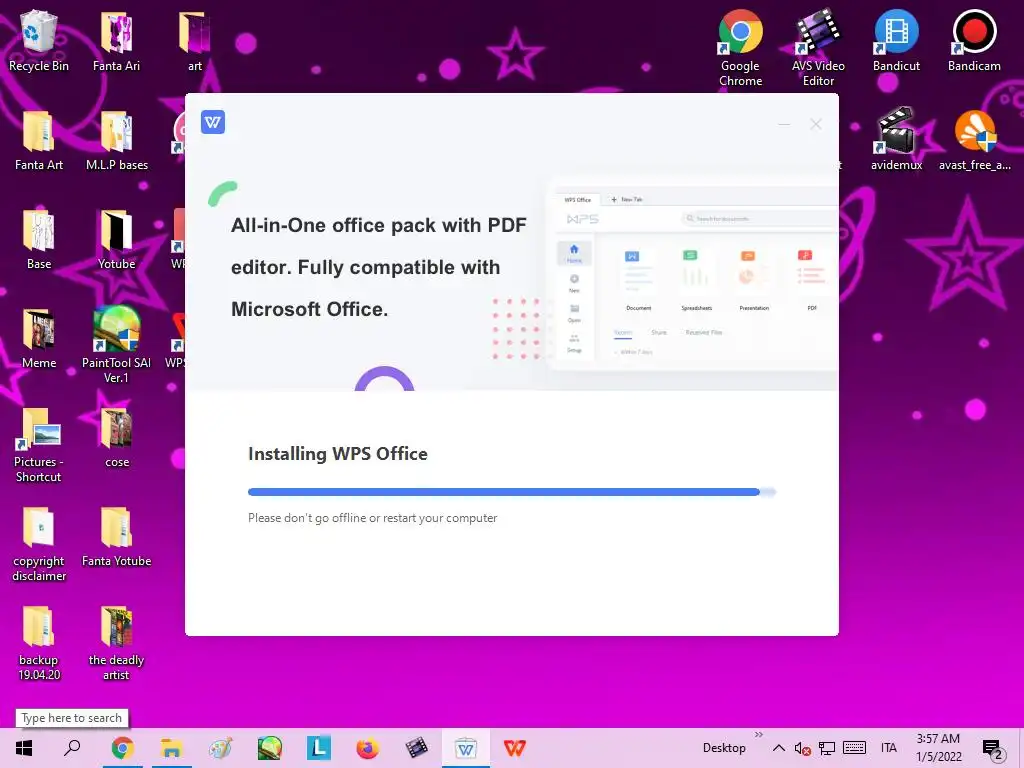This screenshot has height=768, width=1024.
Task: Open Chrome from the taskbar
Action: click(122, 748)
